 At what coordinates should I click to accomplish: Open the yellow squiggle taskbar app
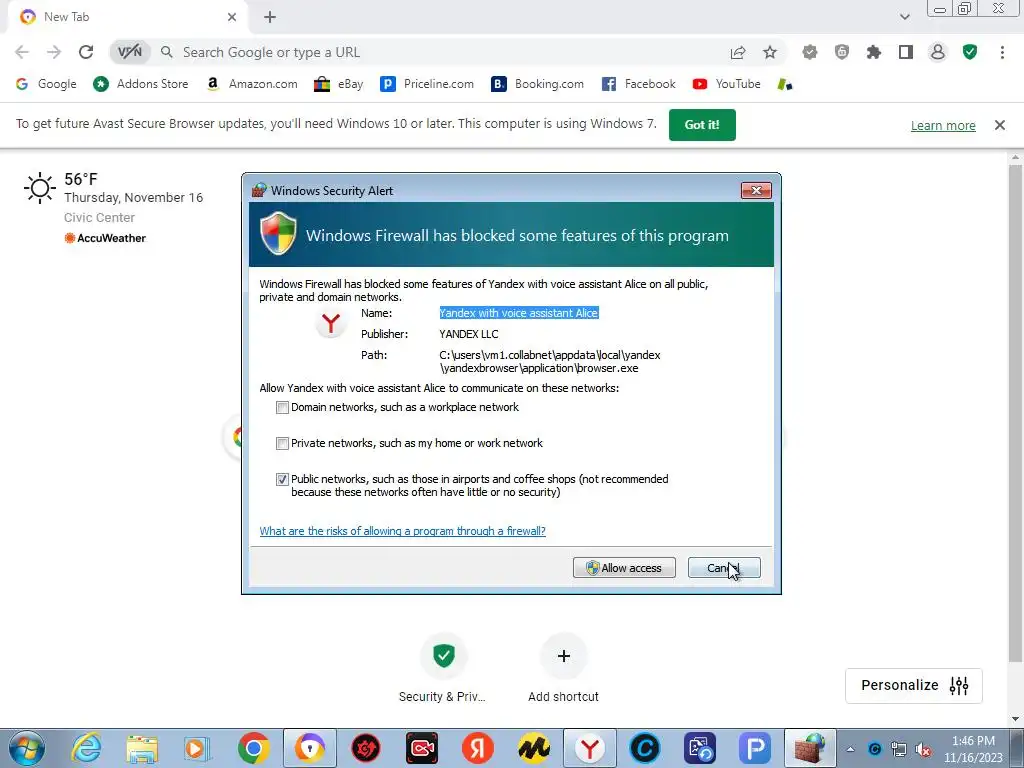(534, 748)
